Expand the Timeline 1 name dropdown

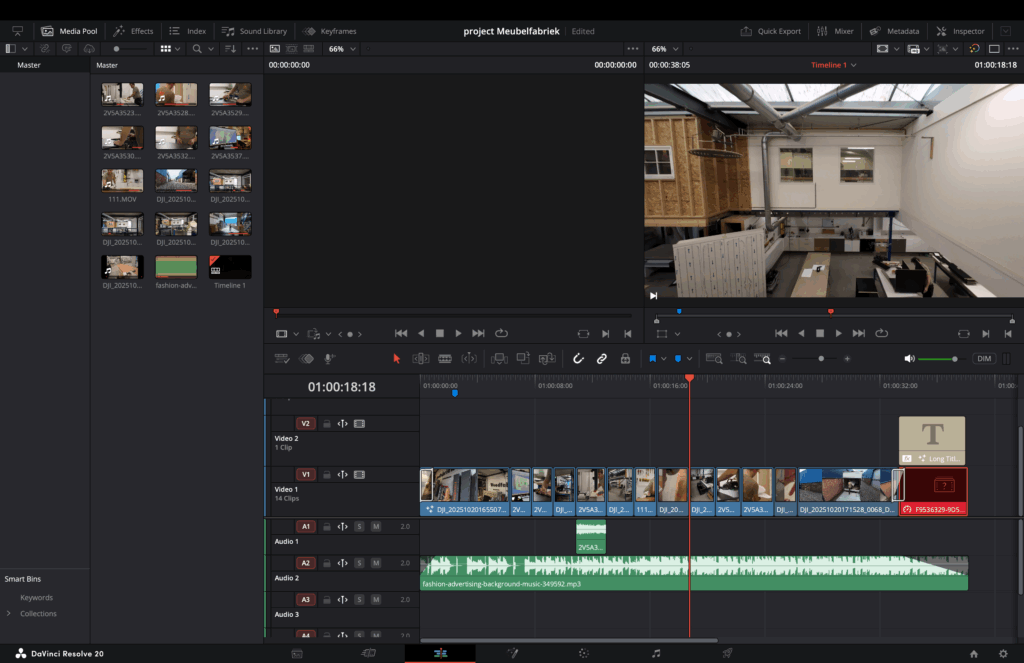tap(833, 65)
